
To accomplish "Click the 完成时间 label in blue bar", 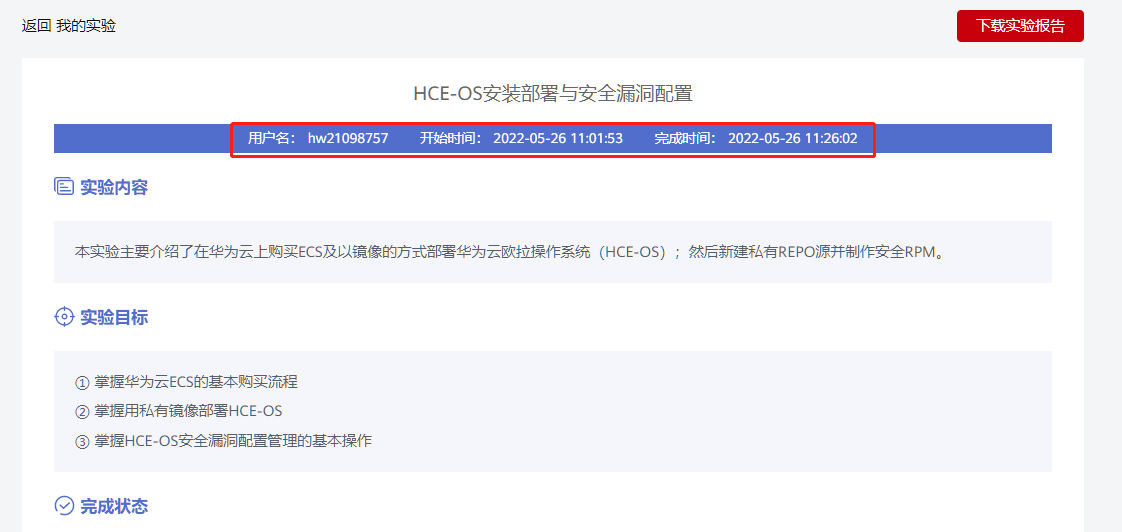I will click(x=686, y=138).
